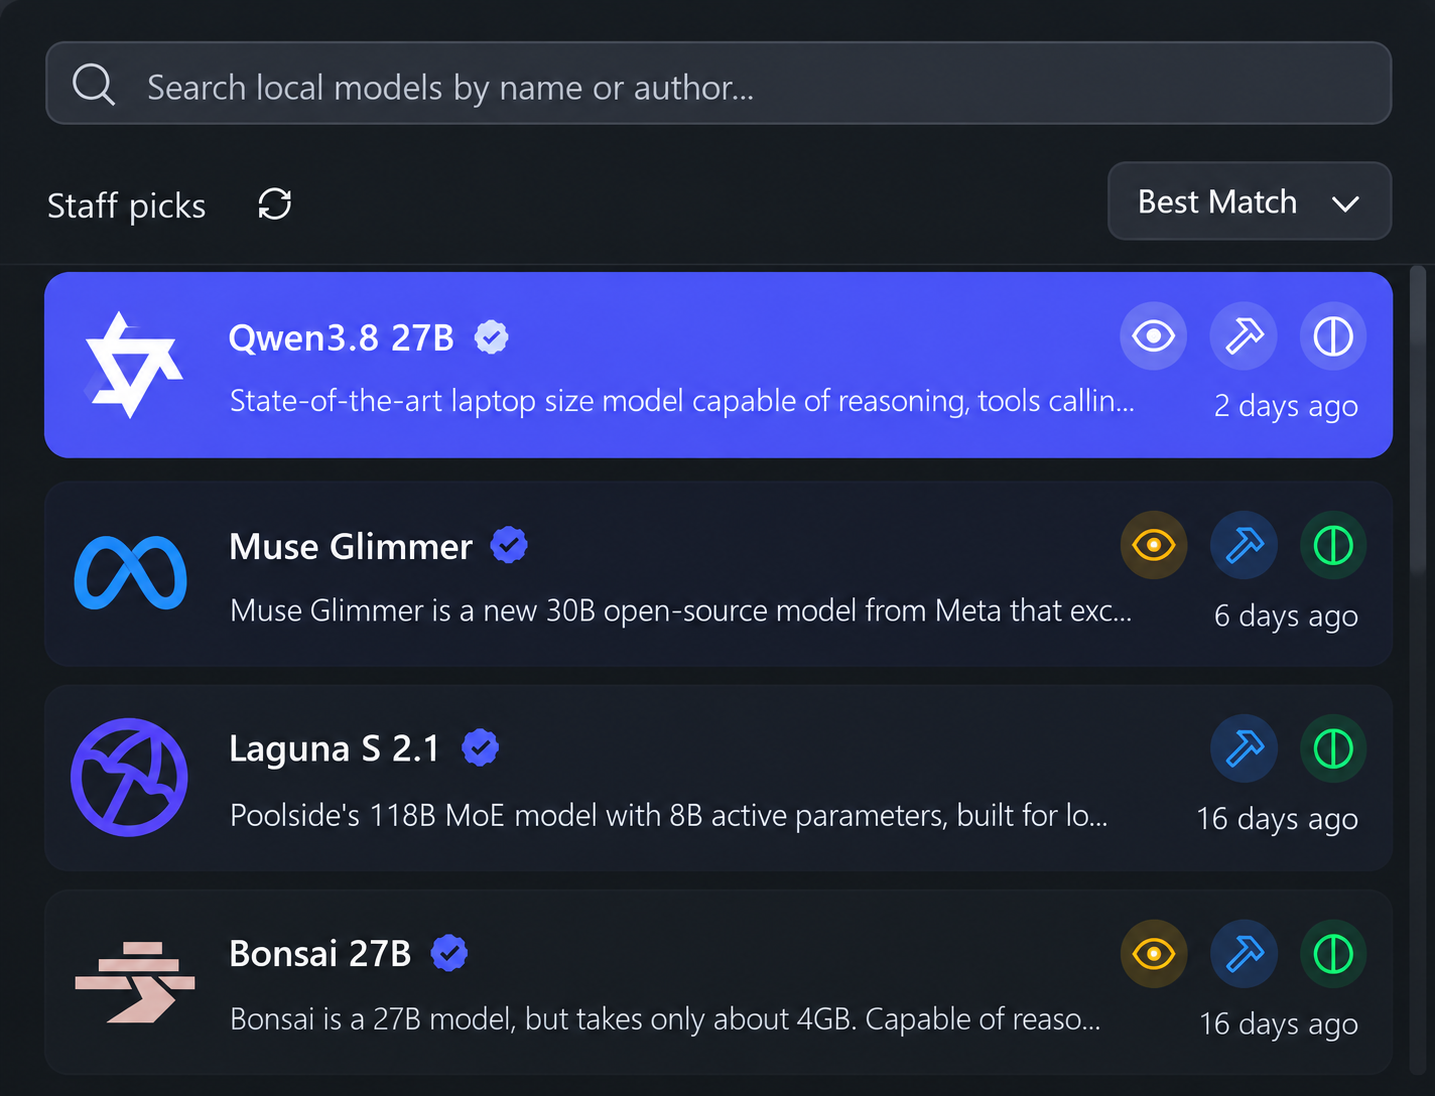This screenshot has height=1096, width=1435.
Task: Click the yellow vision eye icon on Bonsai 27B
Action: [1153, 954]
